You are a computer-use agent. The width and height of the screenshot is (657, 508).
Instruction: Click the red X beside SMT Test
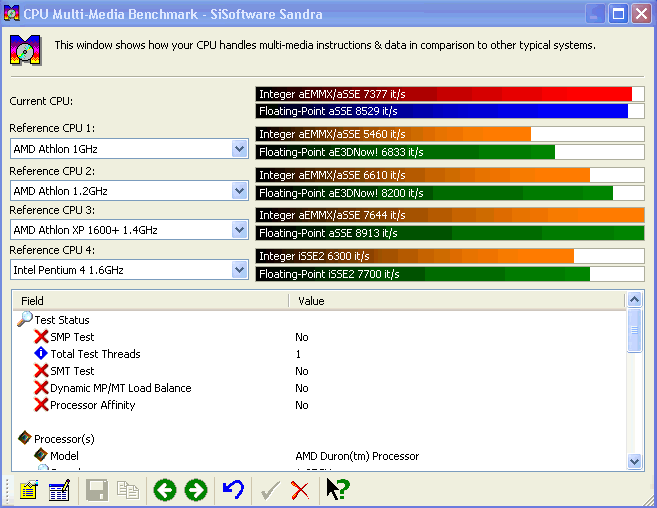click(41, 371)
